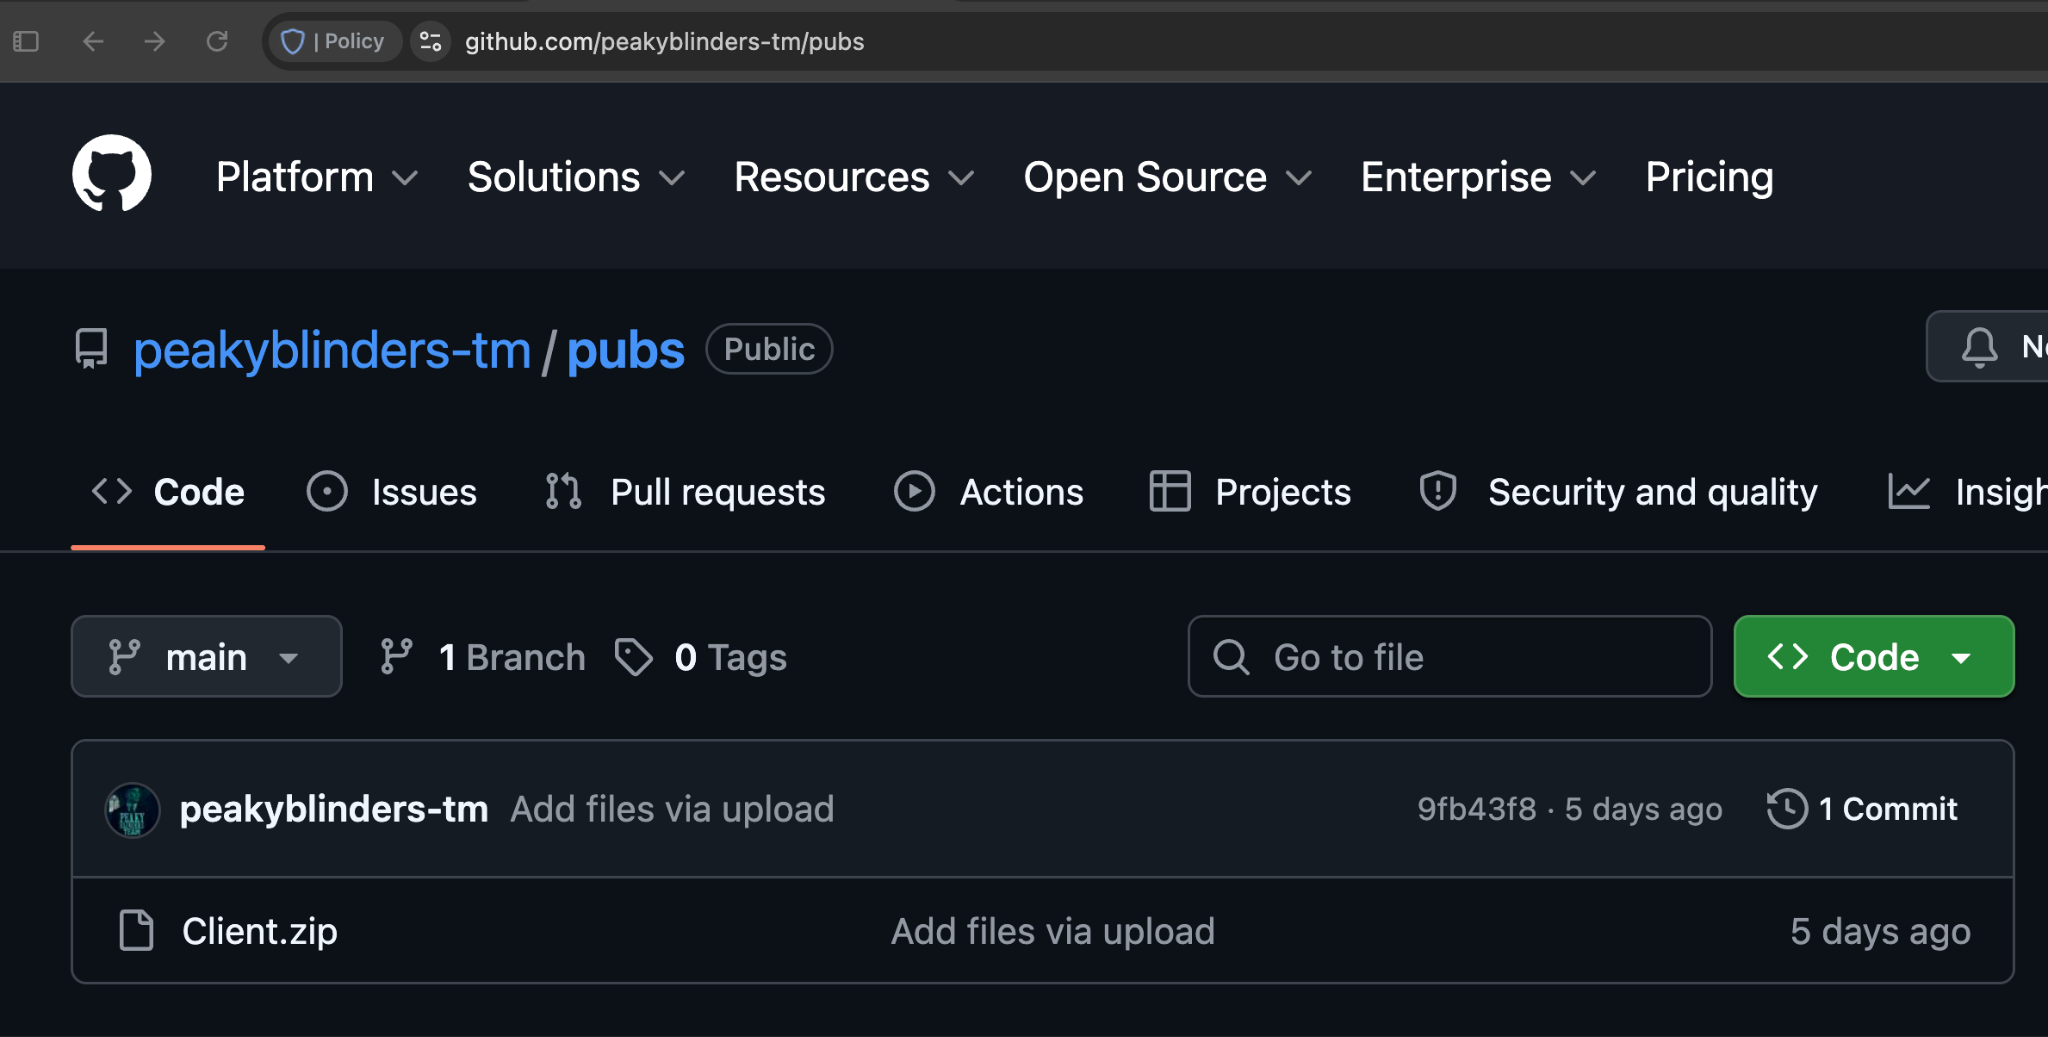Image resolution: width=2048 pixels, height=1037 pixels.
Task: Expand the Platform menu
Action: (317, 177)
